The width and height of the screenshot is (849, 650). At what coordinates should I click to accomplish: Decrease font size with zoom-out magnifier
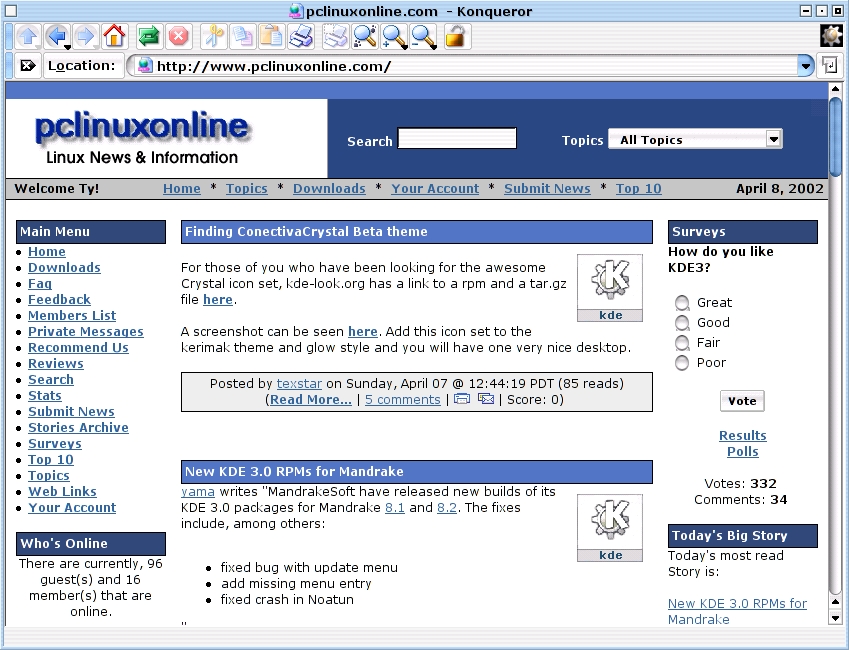(x=422, y=36)
